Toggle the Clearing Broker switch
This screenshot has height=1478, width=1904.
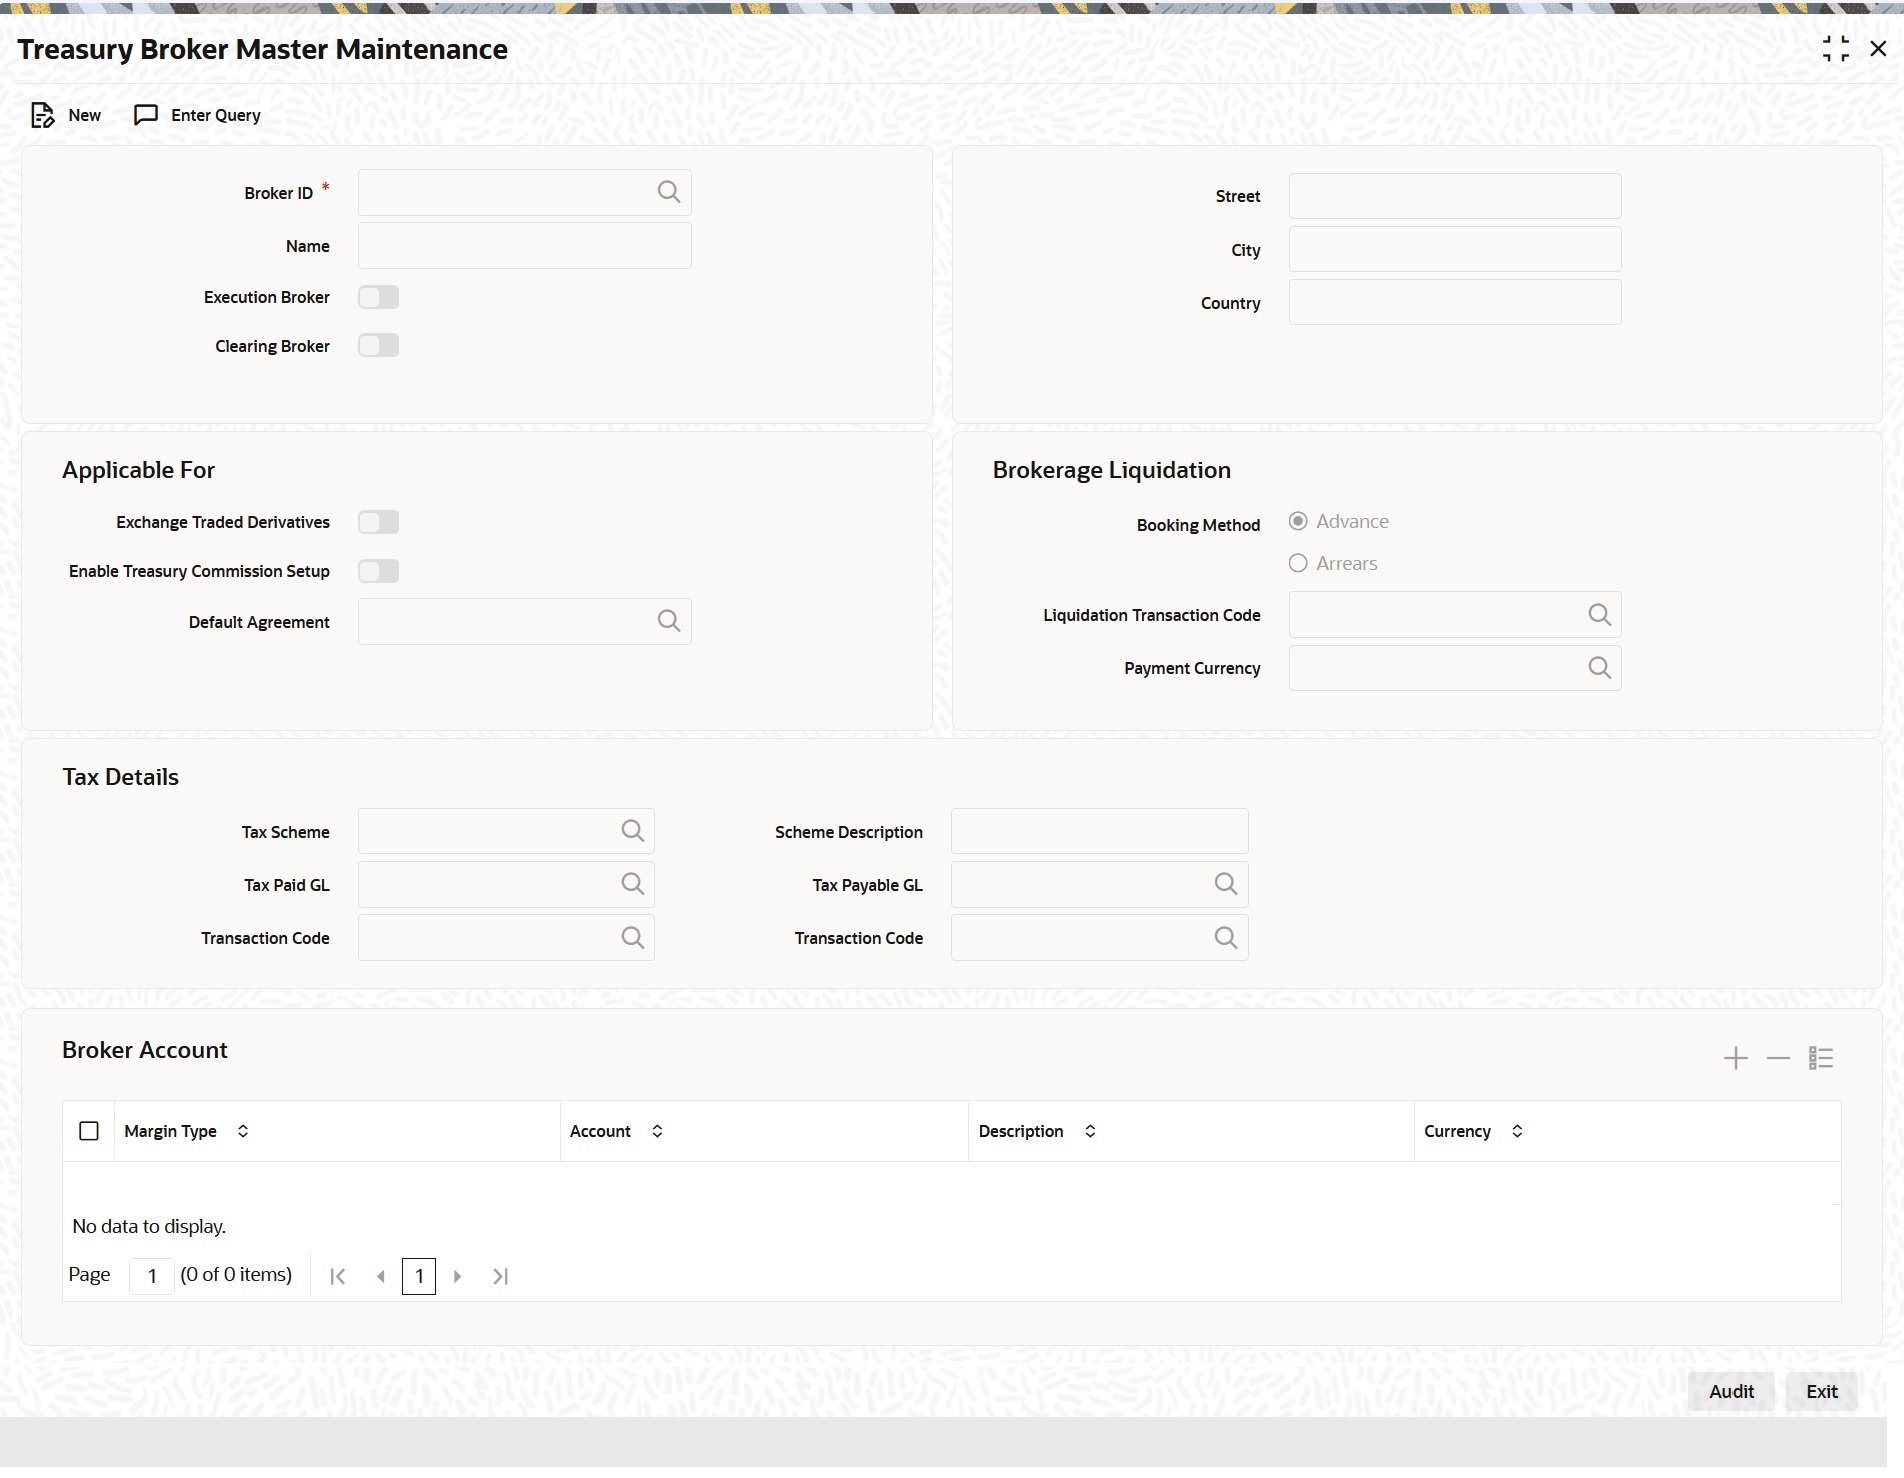pyautogui.click(x=379, y=346)
